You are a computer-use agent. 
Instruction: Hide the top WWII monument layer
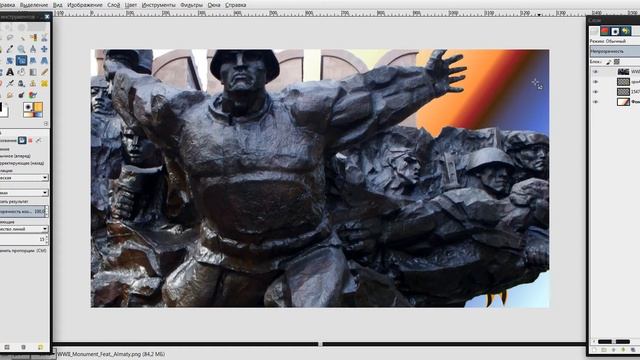tap(596, 71)
